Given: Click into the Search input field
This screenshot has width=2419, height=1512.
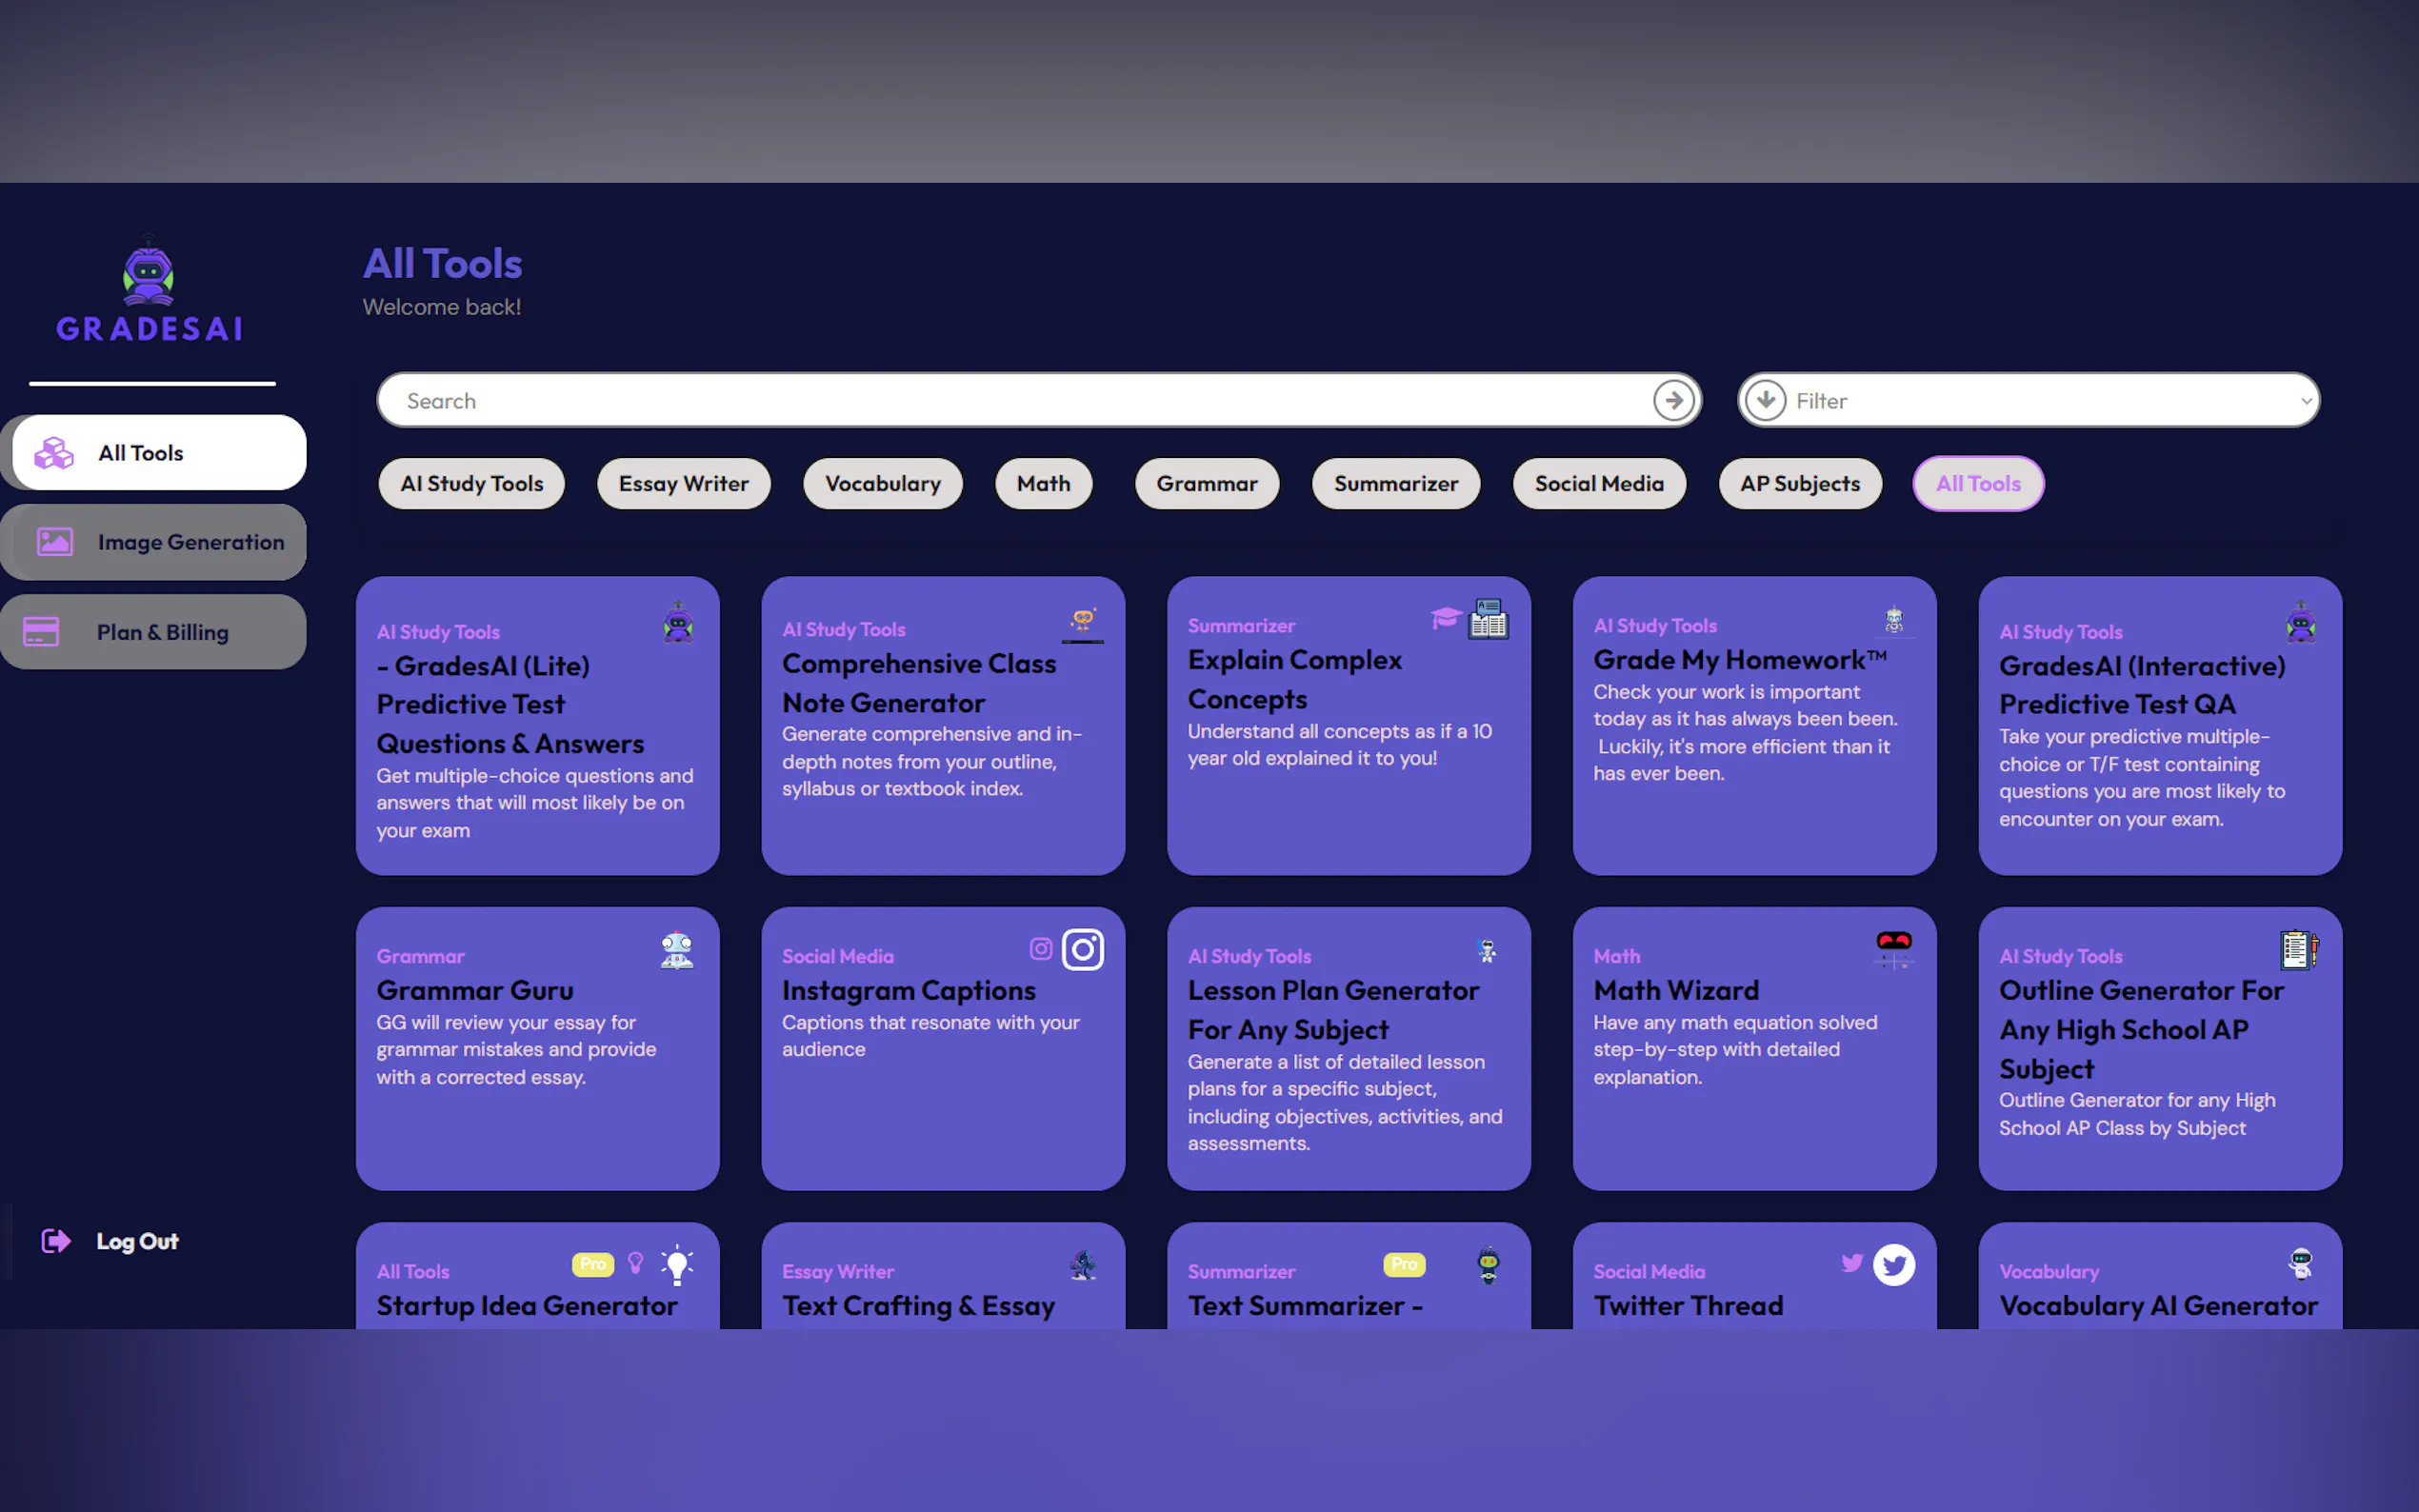Looking at the screenshot, I should (x=1010, y=401).
